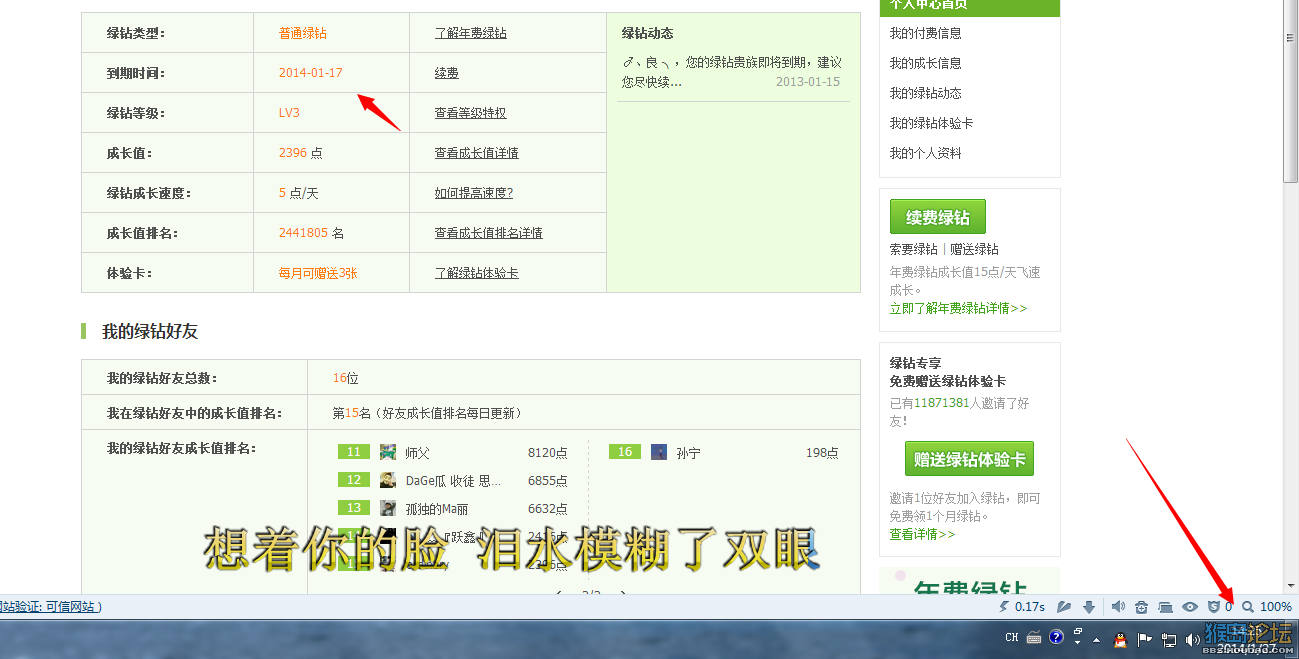1299x659 pixels.
Task: Click avatar of friend 孙宁
Action: pyautogui.click(x=659, y=452)
